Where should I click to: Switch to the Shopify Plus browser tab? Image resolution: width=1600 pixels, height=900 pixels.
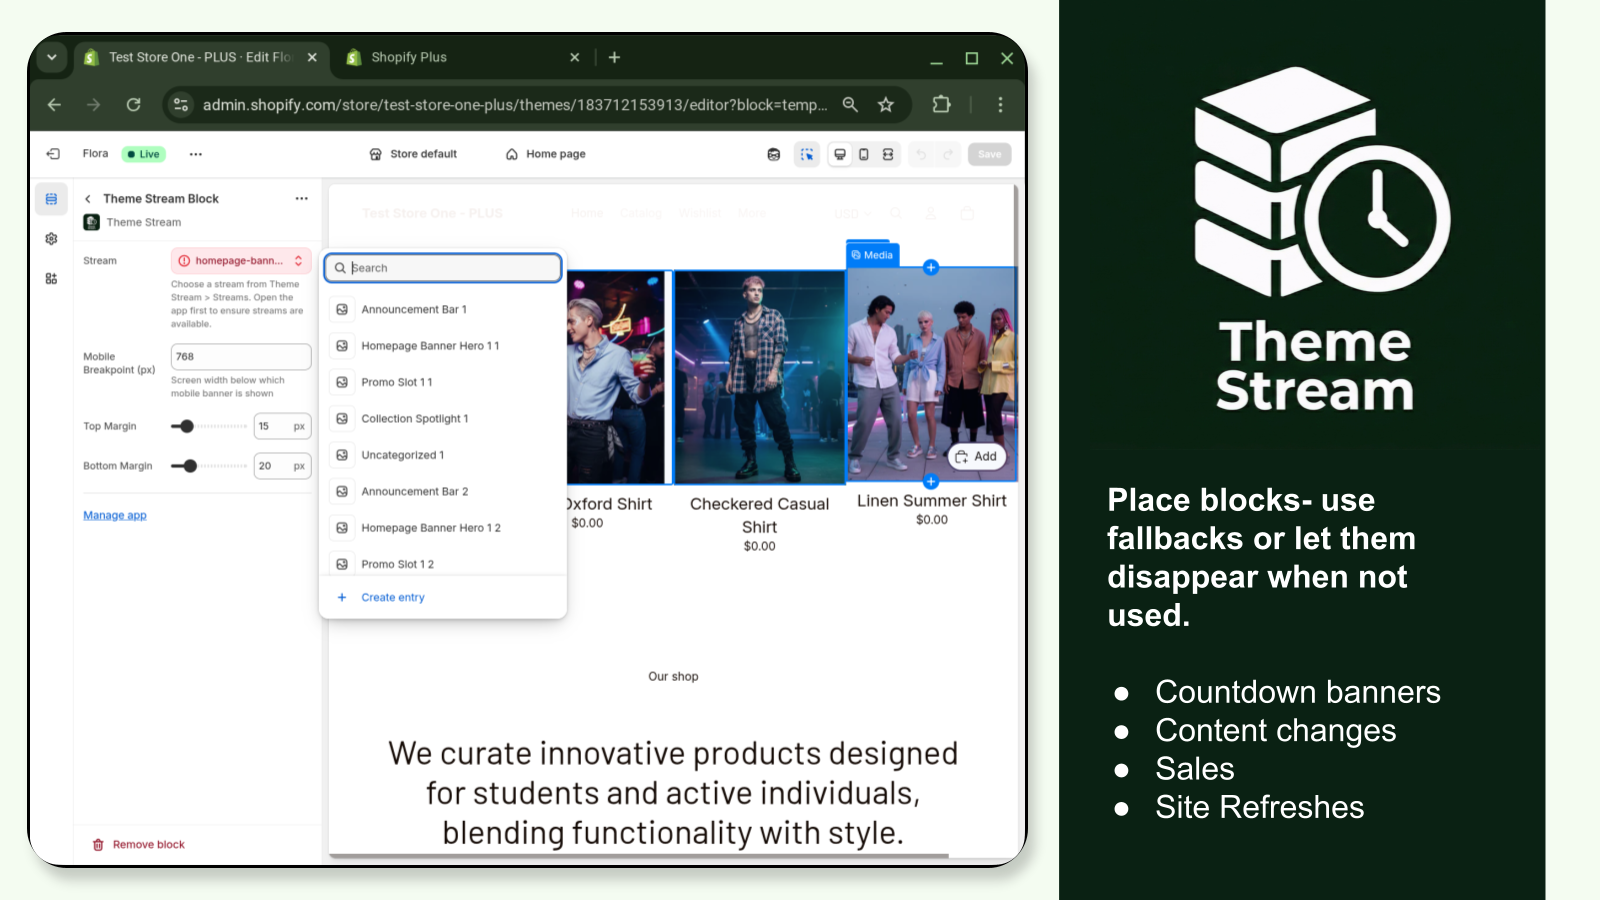pos(410,57)
